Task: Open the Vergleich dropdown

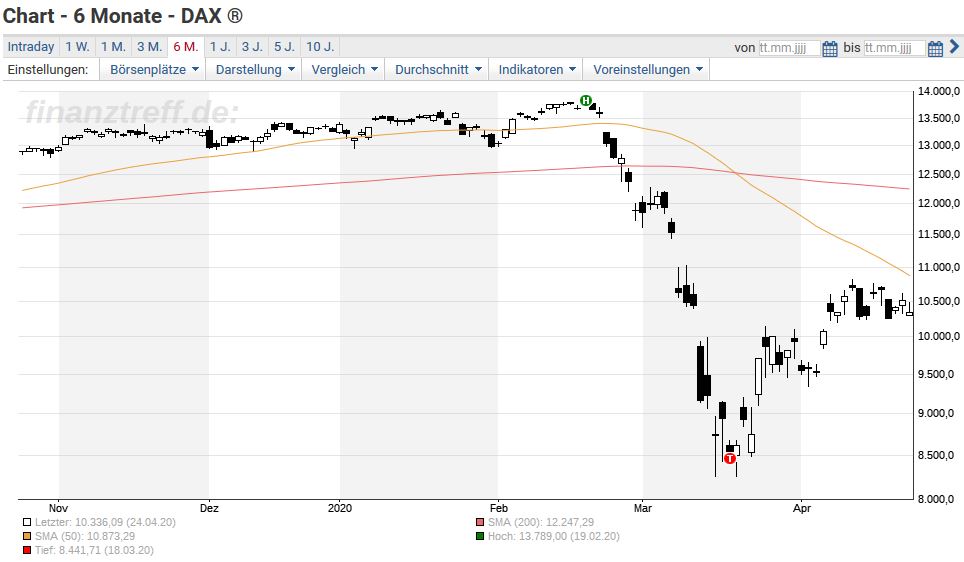Action: [x=344, y=69]
